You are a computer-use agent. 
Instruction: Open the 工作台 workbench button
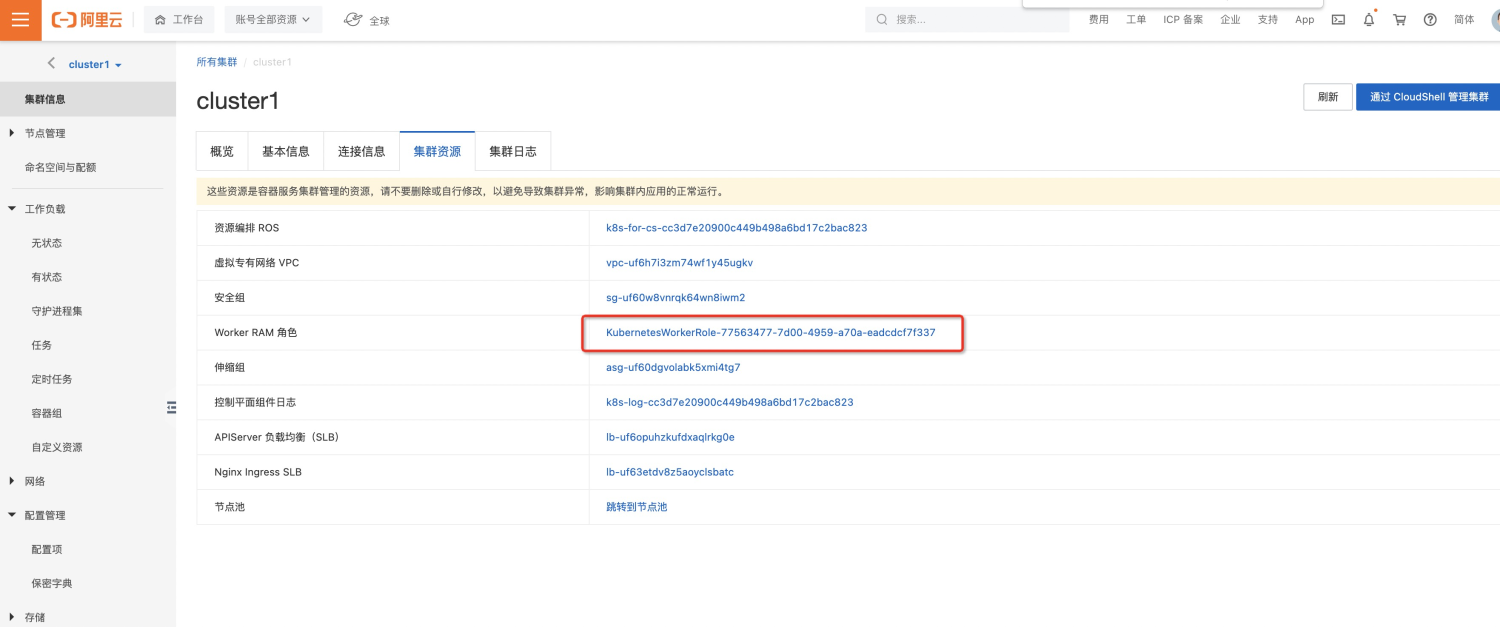click(180, 20)
